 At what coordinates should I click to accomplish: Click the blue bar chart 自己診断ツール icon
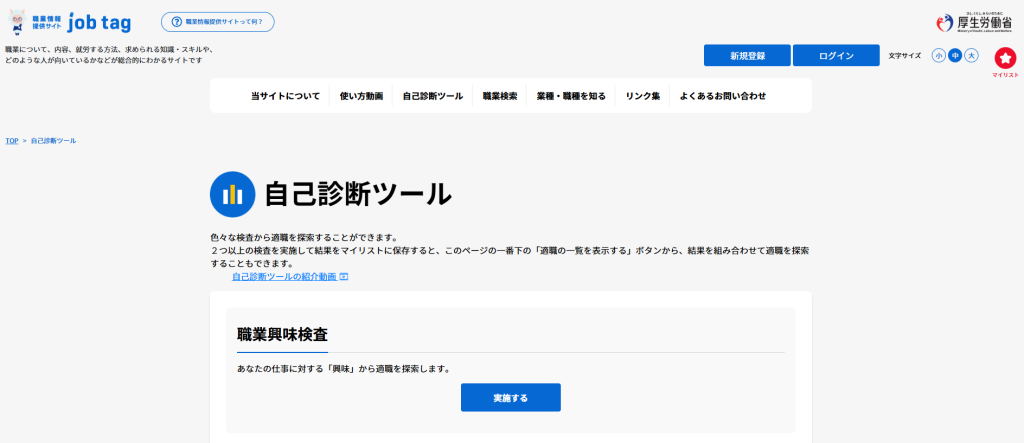coord(232,194)
